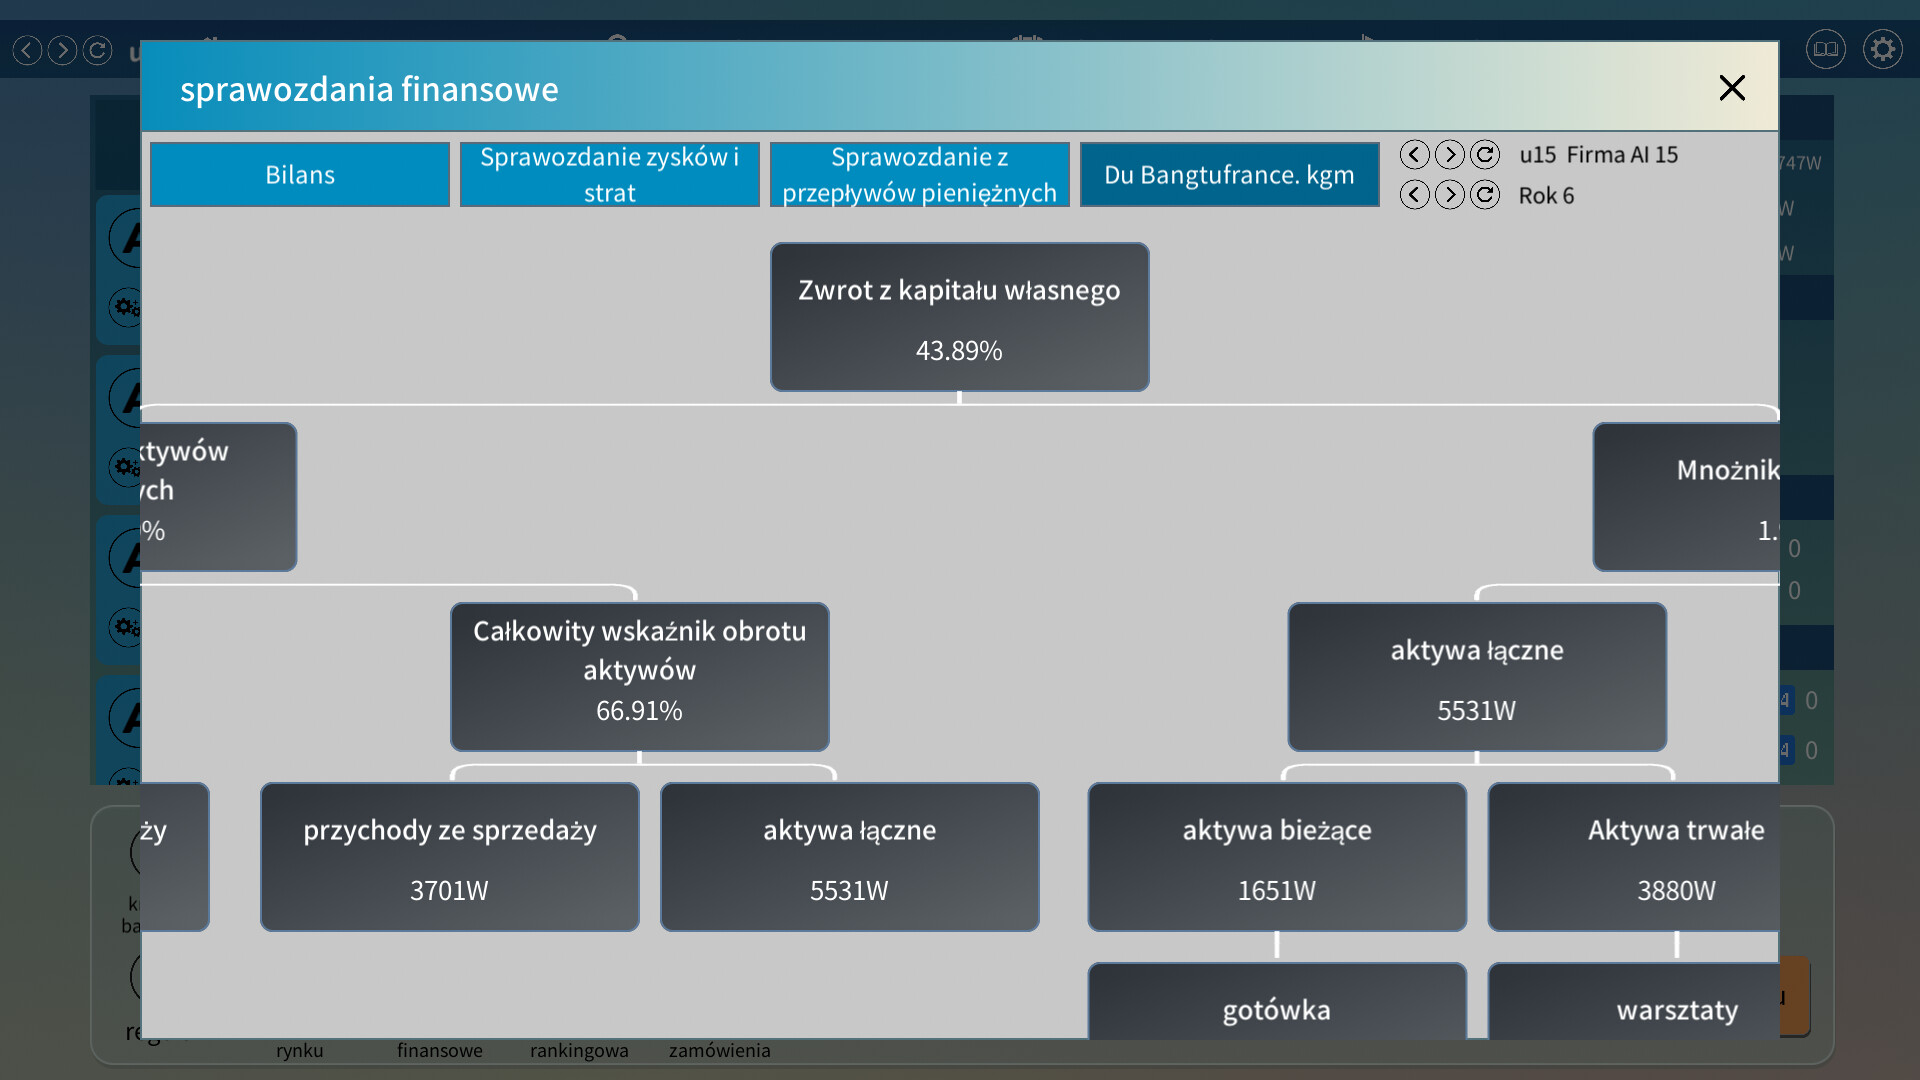Go to next year beside Rok 6
Screen dimensions: 1920x1080
coord(1449,195)
